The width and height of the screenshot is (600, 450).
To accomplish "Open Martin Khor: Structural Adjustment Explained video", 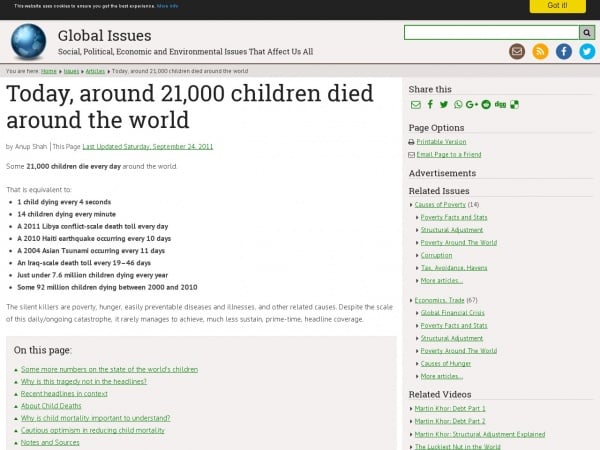I will [480, 434].
